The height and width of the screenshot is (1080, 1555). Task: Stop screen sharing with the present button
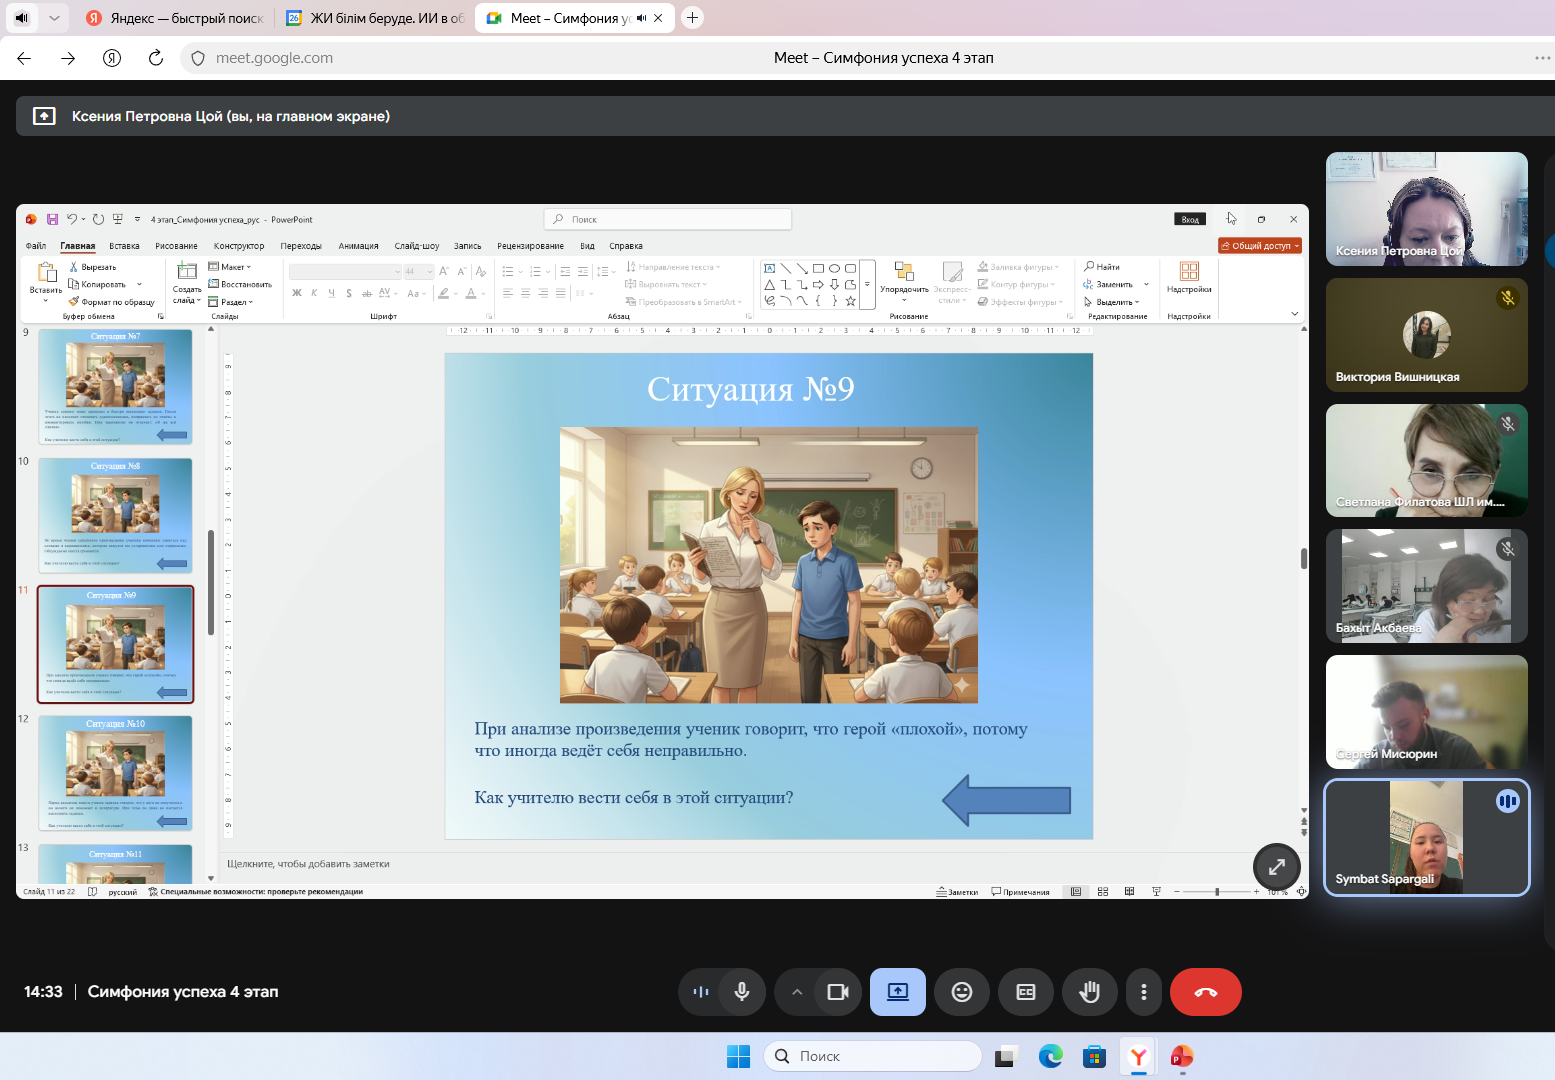click(897, 992)
